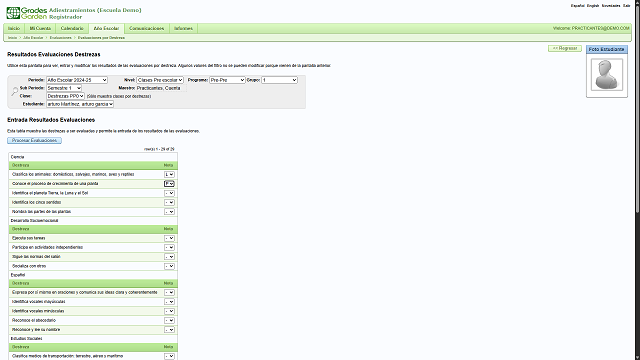Click the Foto Estudiante panel header

[607, 49]
